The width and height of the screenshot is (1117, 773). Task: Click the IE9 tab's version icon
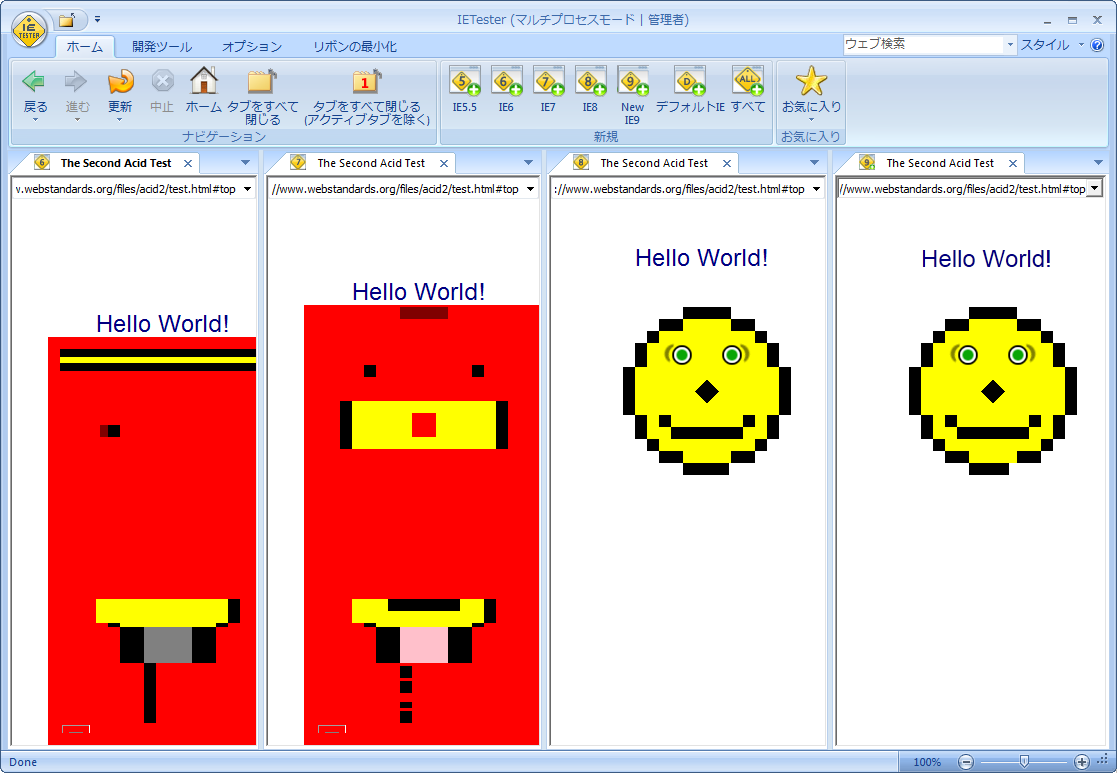(866, 162)
